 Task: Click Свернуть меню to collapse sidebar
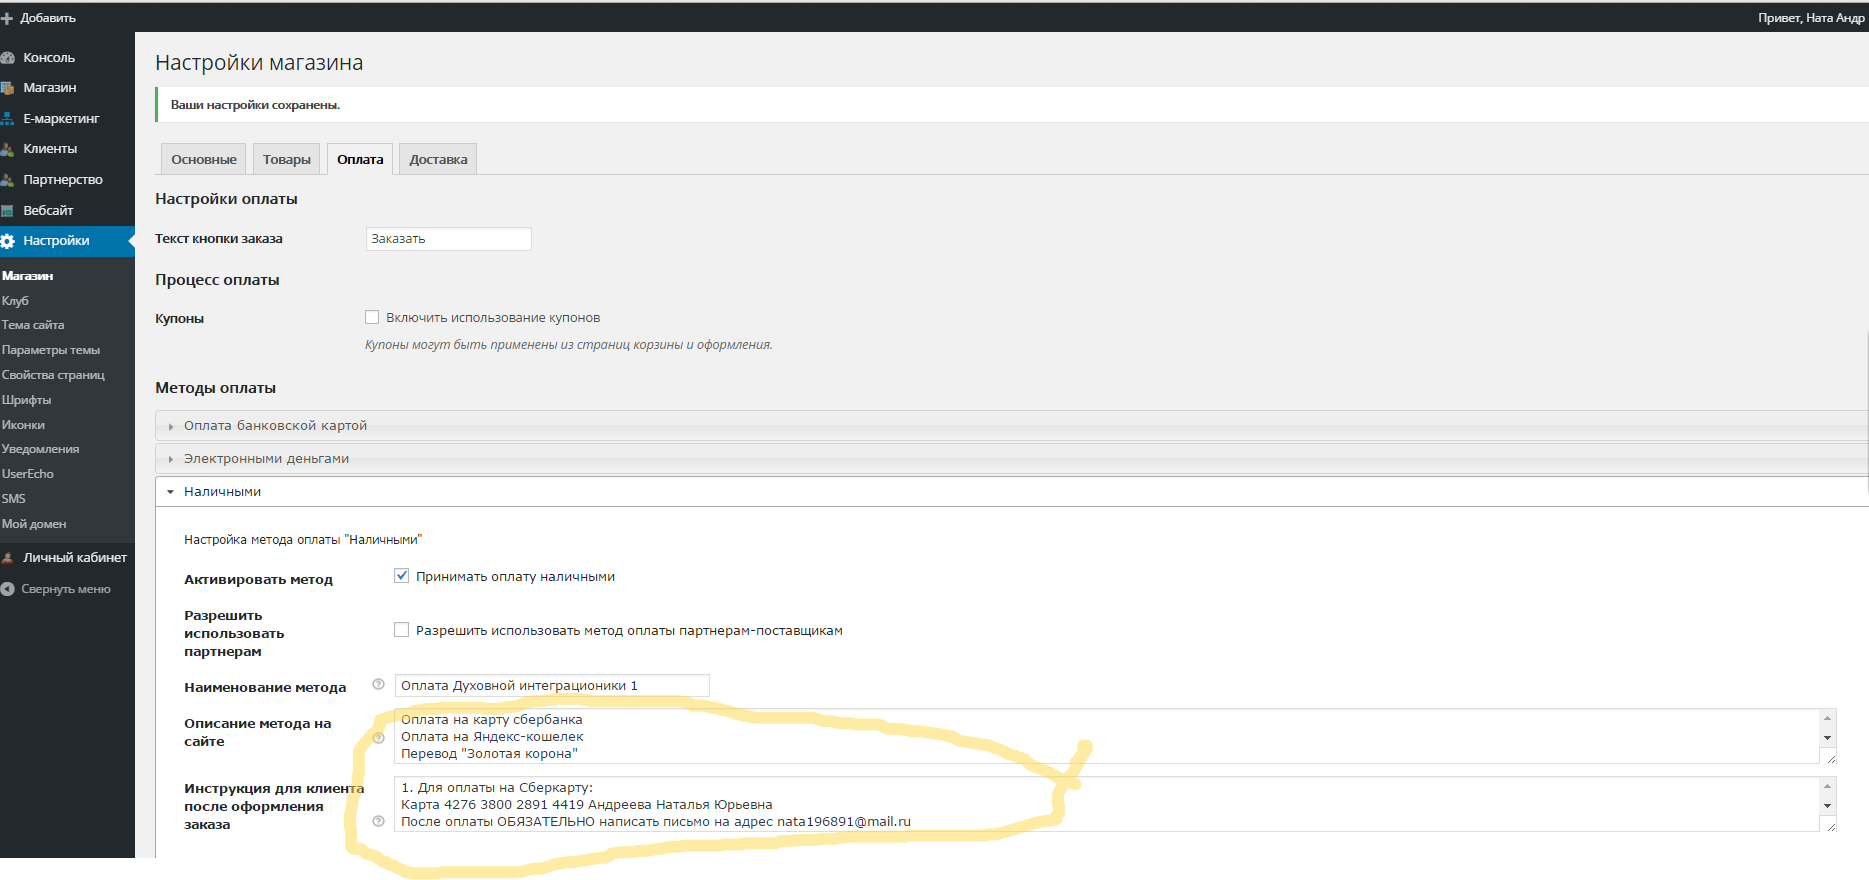65,589
